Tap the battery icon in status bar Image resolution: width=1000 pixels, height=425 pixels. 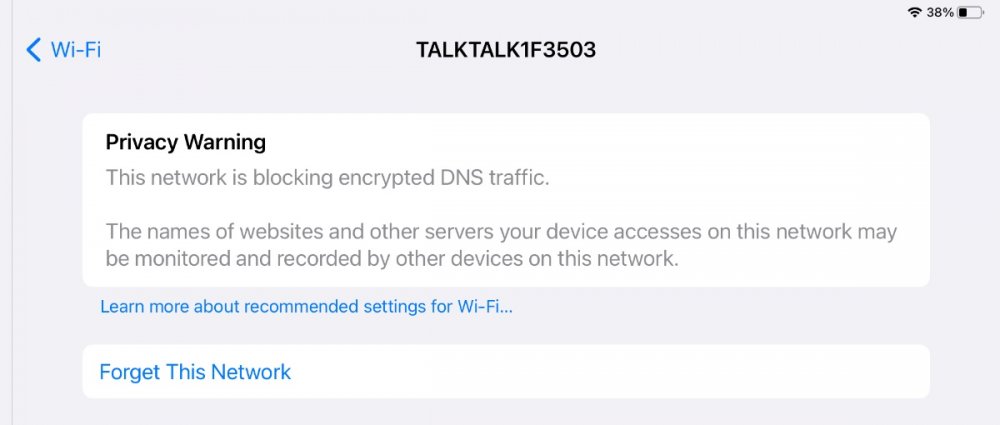point(969,13)
